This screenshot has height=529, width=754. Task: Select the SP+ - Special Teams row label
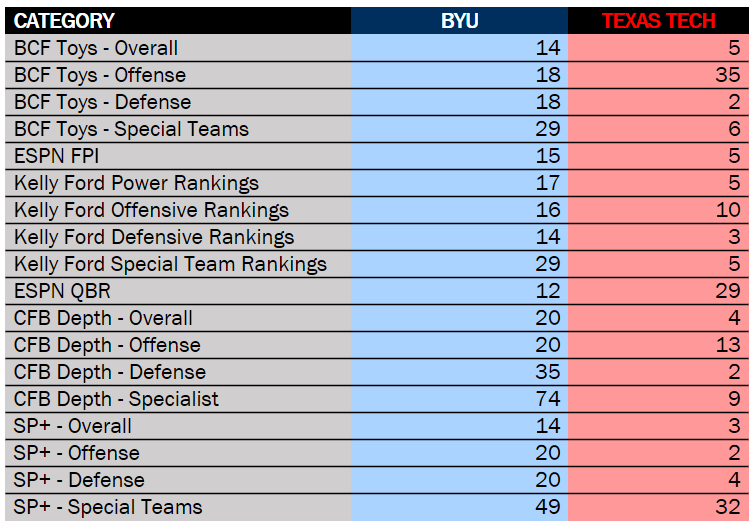108,507
